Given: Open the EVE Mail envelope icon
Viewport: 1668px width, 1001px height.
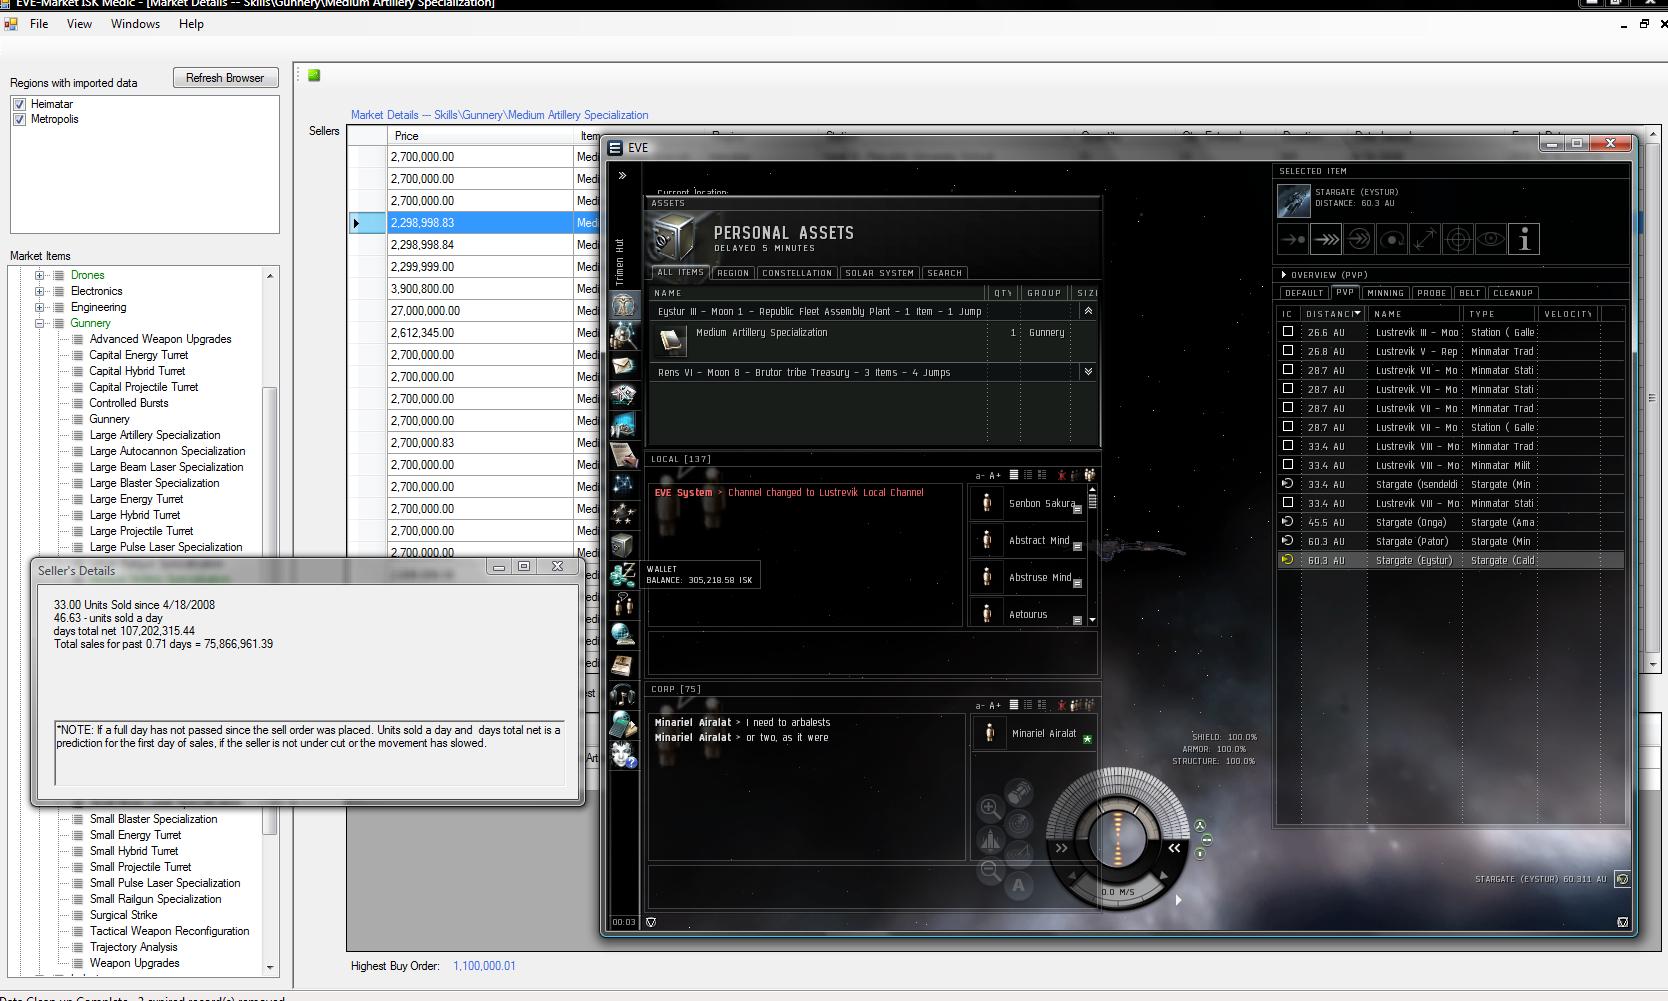Looking at the screenshot, I should (x=624, y=365).
